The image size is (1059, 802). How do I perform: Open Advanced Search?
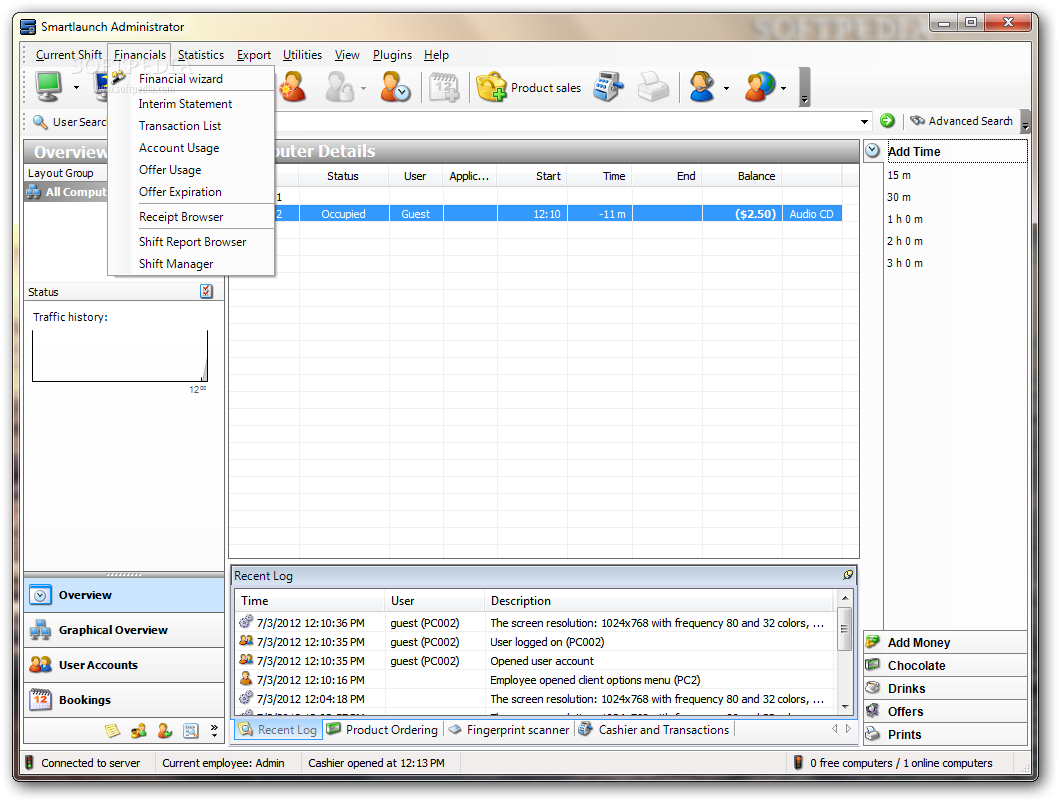pyautogui.click(x=961, y=121)
